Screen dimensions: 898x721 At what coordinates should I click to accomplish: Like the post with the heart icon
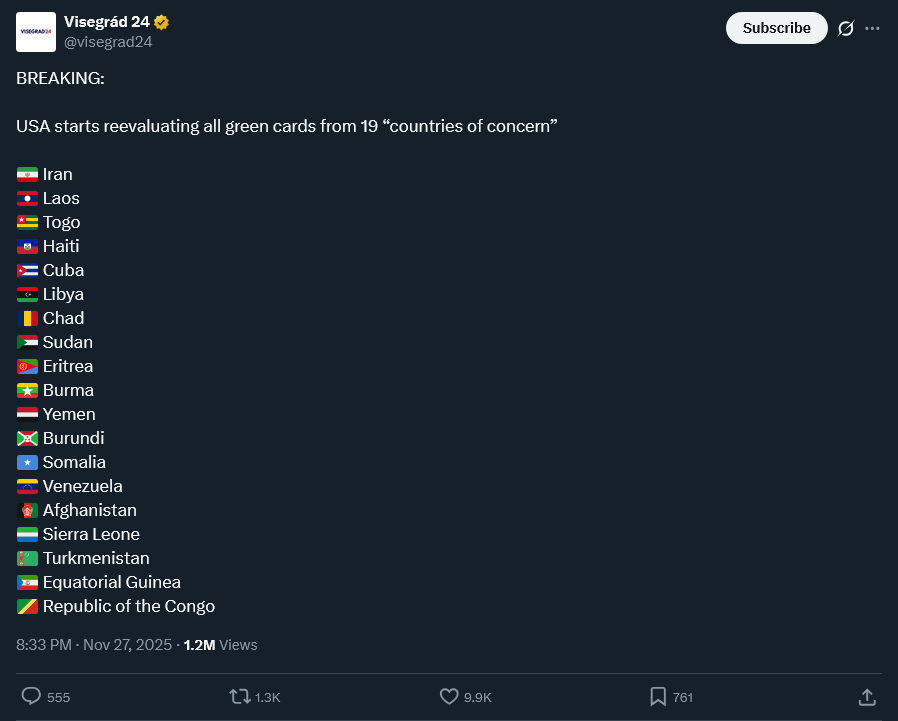(x=449, y=696)
